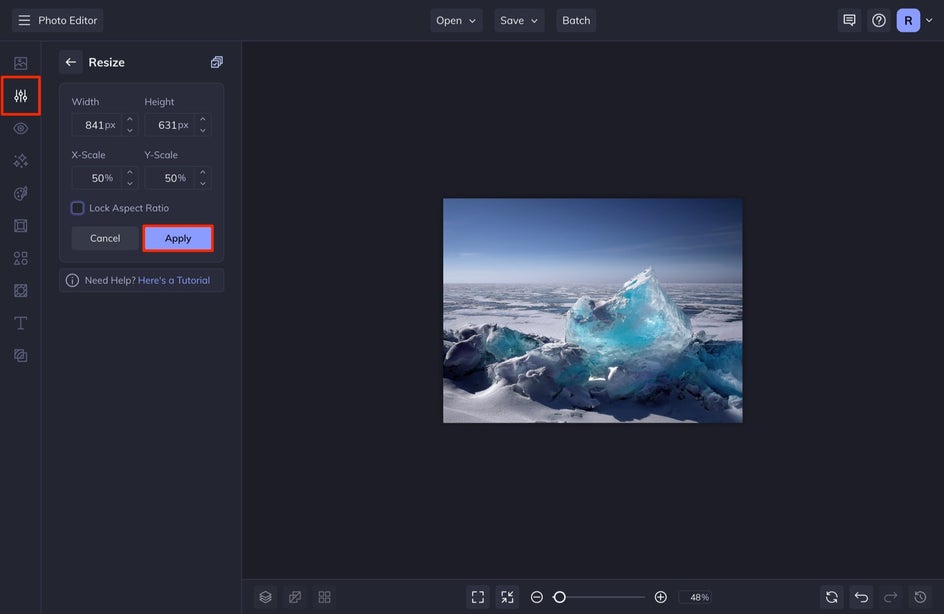Click the Photo Editor title label

[67, 20]
